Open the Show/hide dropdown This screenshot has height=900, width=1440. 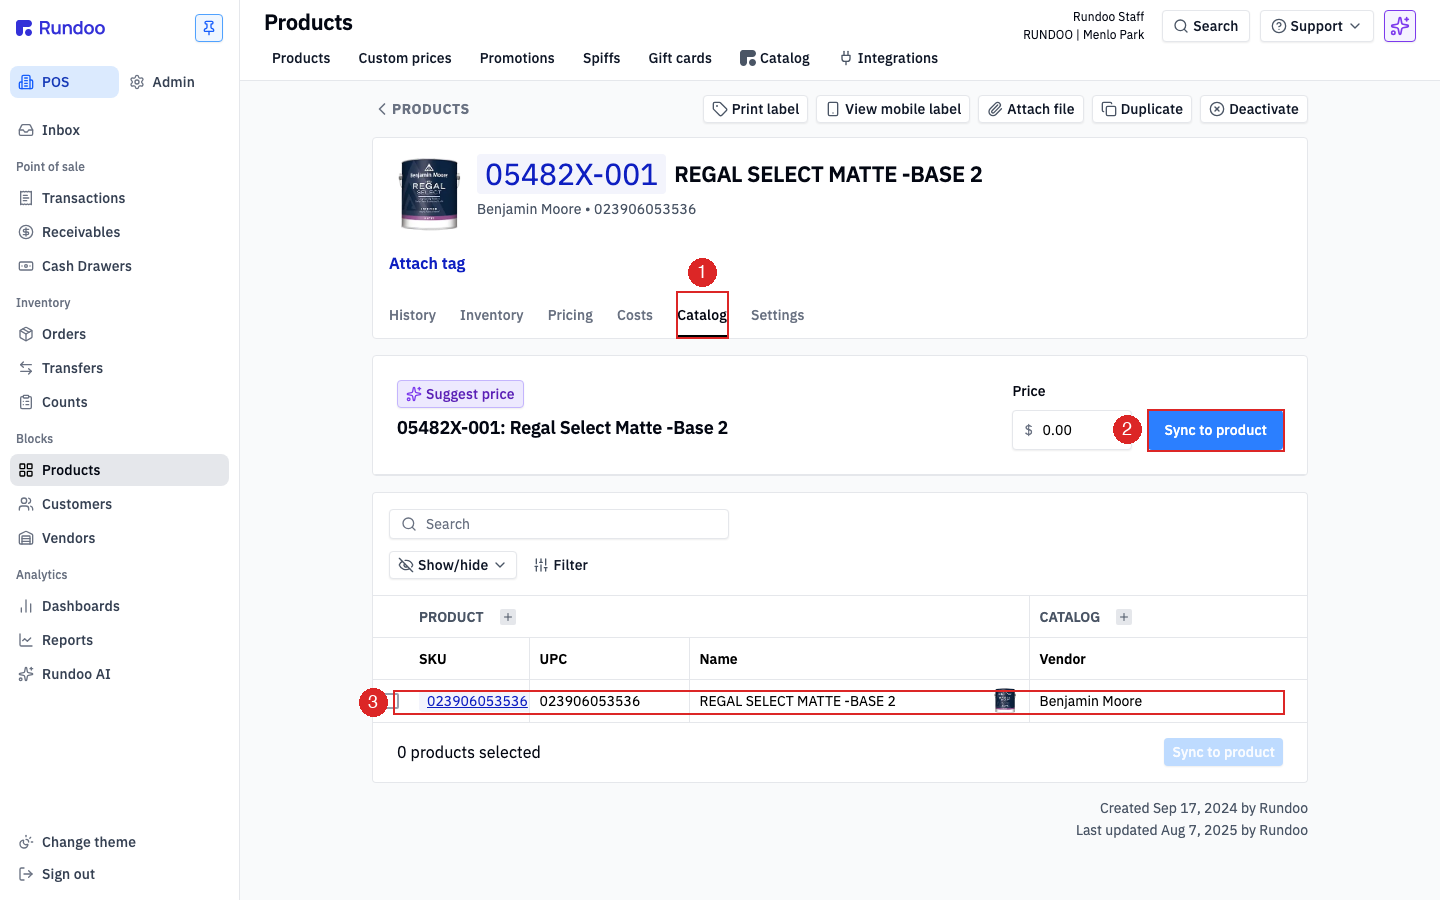453,565
